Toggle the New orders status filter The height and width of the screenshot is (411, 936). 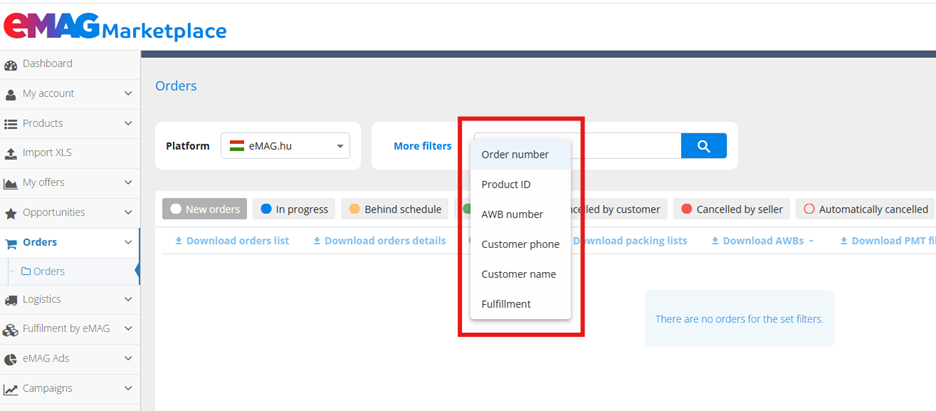pos(204,209)
